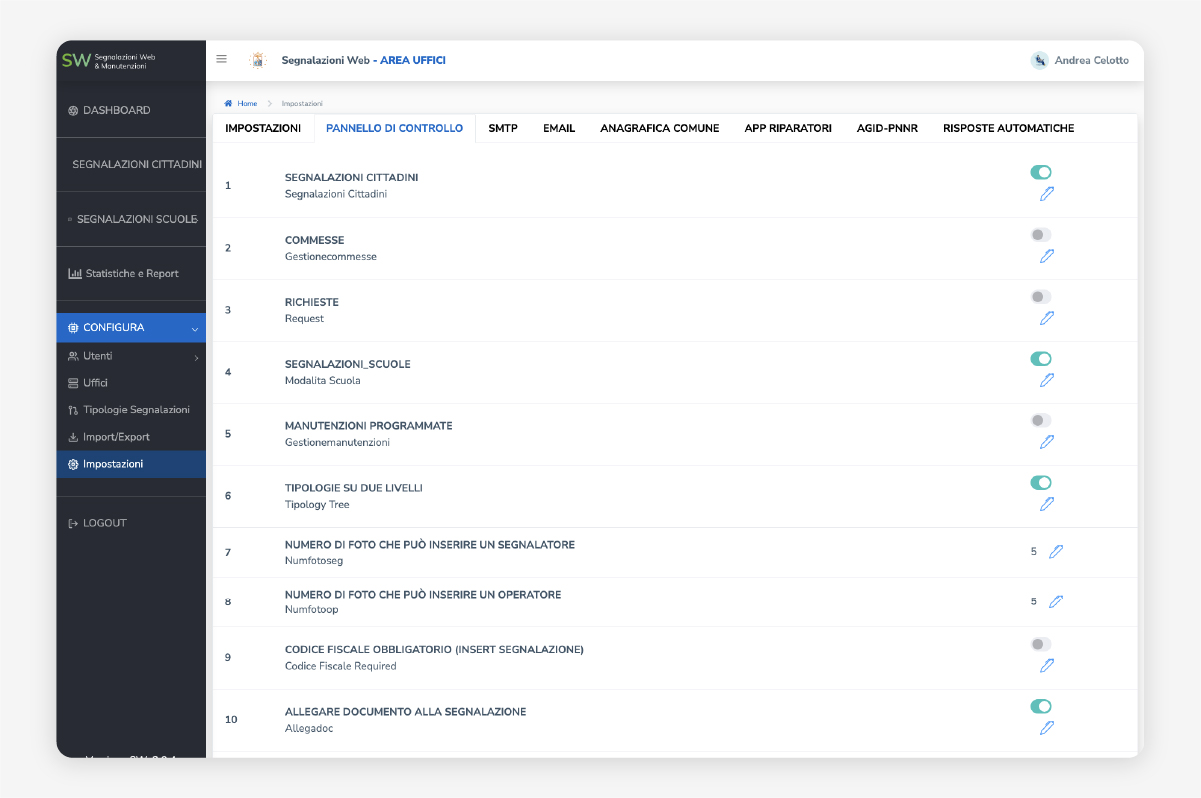
Task: Click the pencil edit icon for Segnalazioni Cittadini
Action: [1046, 194]
